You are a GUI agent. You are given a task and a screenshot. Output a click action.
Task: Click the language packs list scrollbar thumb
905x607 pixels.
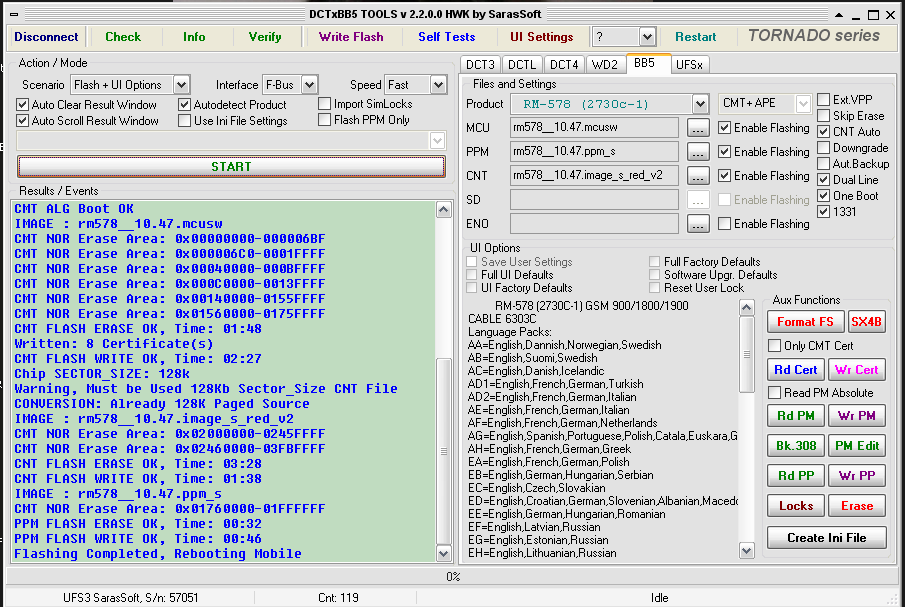[x=746, y=354]
